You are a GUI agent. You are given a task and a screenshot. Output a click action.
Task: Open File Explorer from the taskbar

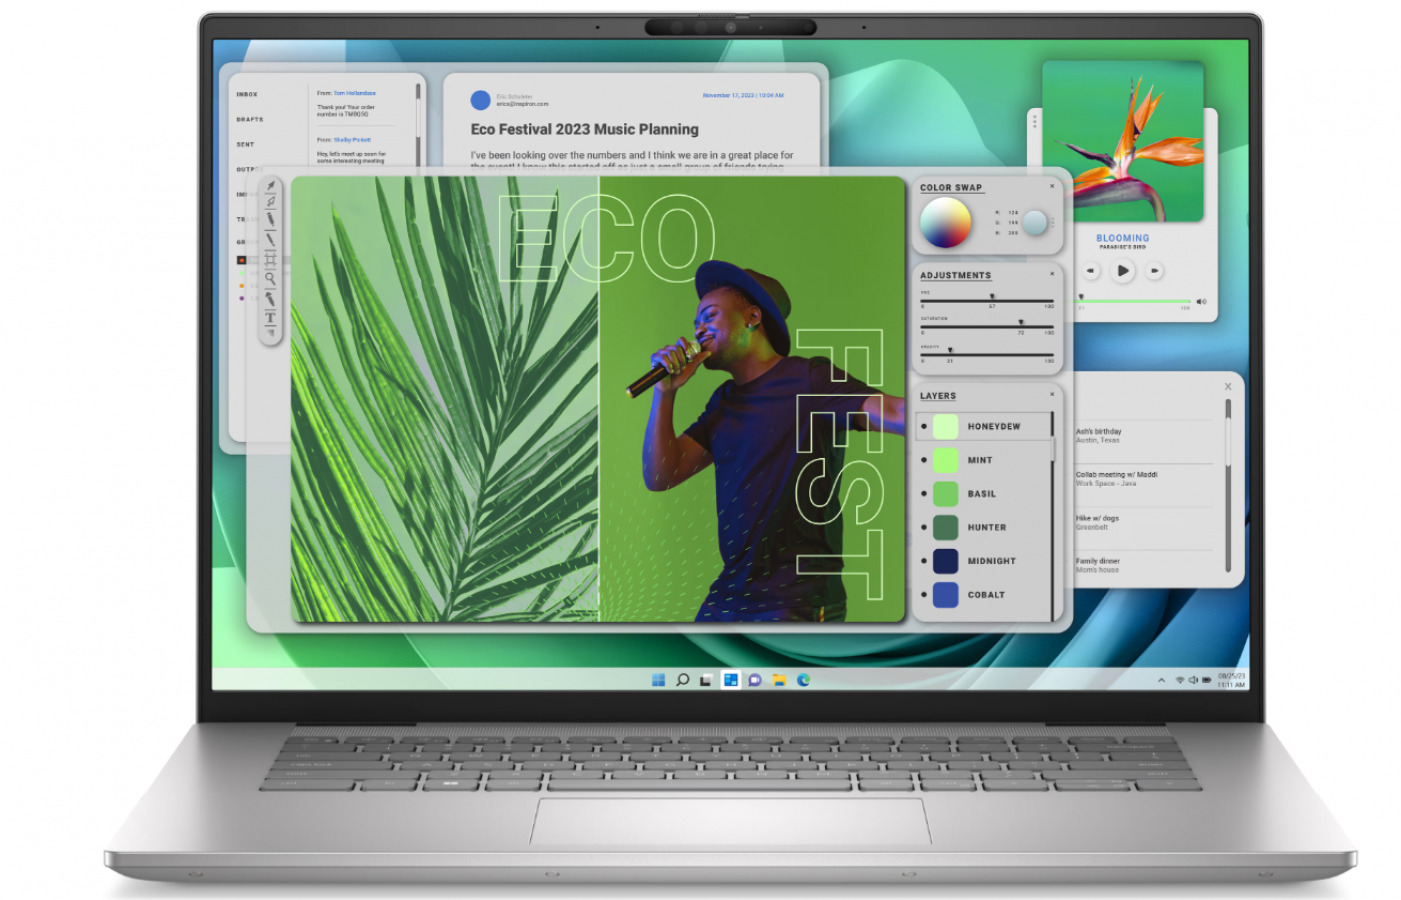pyautogui.click(x=779, y=680)
